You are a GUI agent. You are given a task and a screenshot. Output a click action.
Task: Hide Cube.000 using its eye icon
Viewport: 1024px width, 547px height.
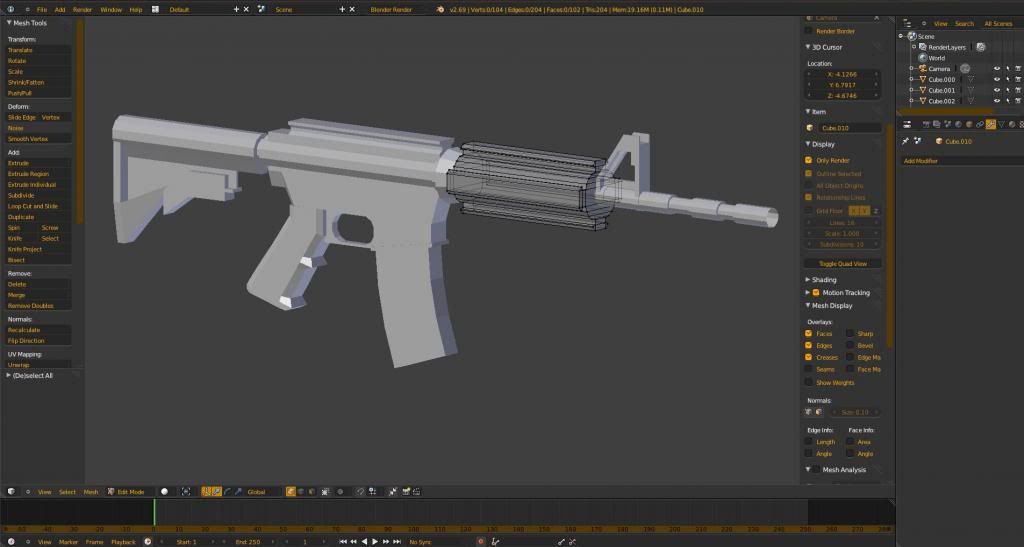[996, 79]
